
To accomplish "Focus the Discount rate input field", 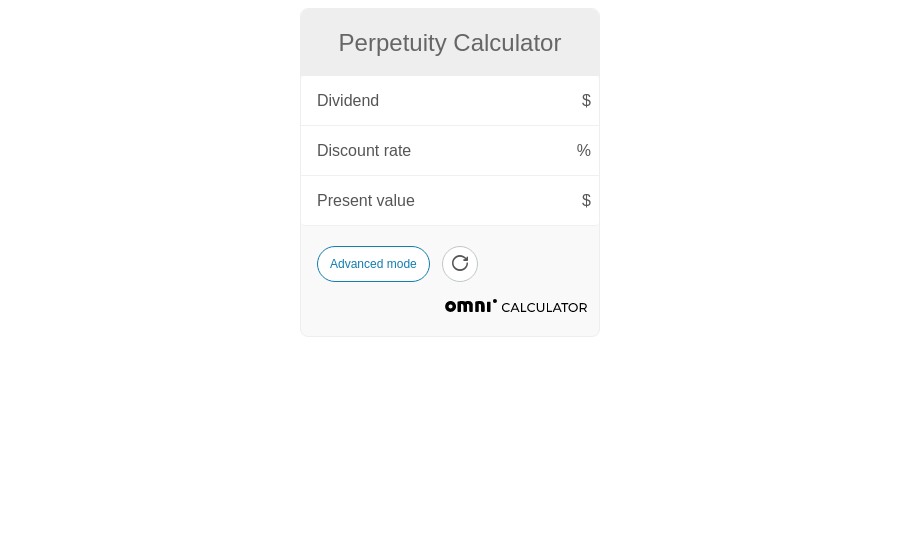I will (x=490, y=151).
